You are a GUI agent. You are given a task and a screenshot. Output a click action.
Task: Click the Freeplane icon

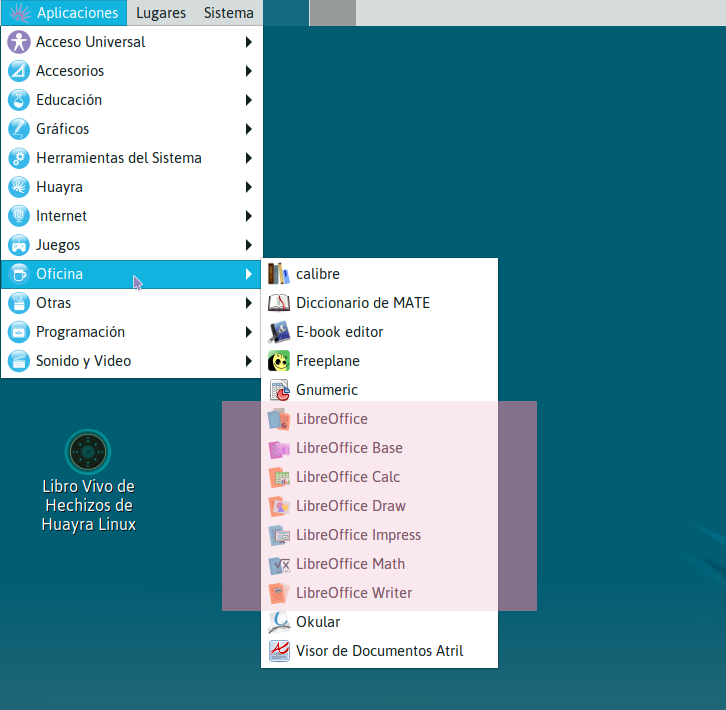coord(279,361)
